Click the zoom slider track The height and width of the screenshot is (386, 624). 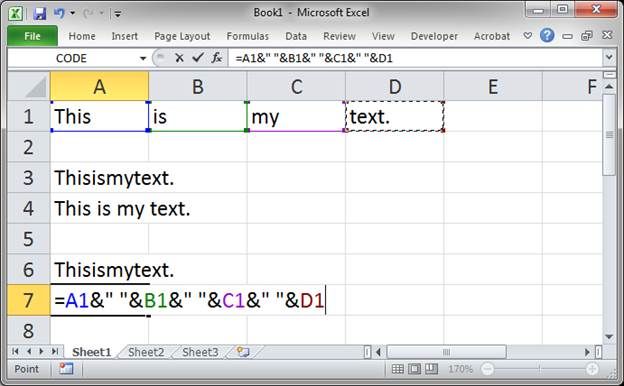pyautogui.click(x=540, y=369)
